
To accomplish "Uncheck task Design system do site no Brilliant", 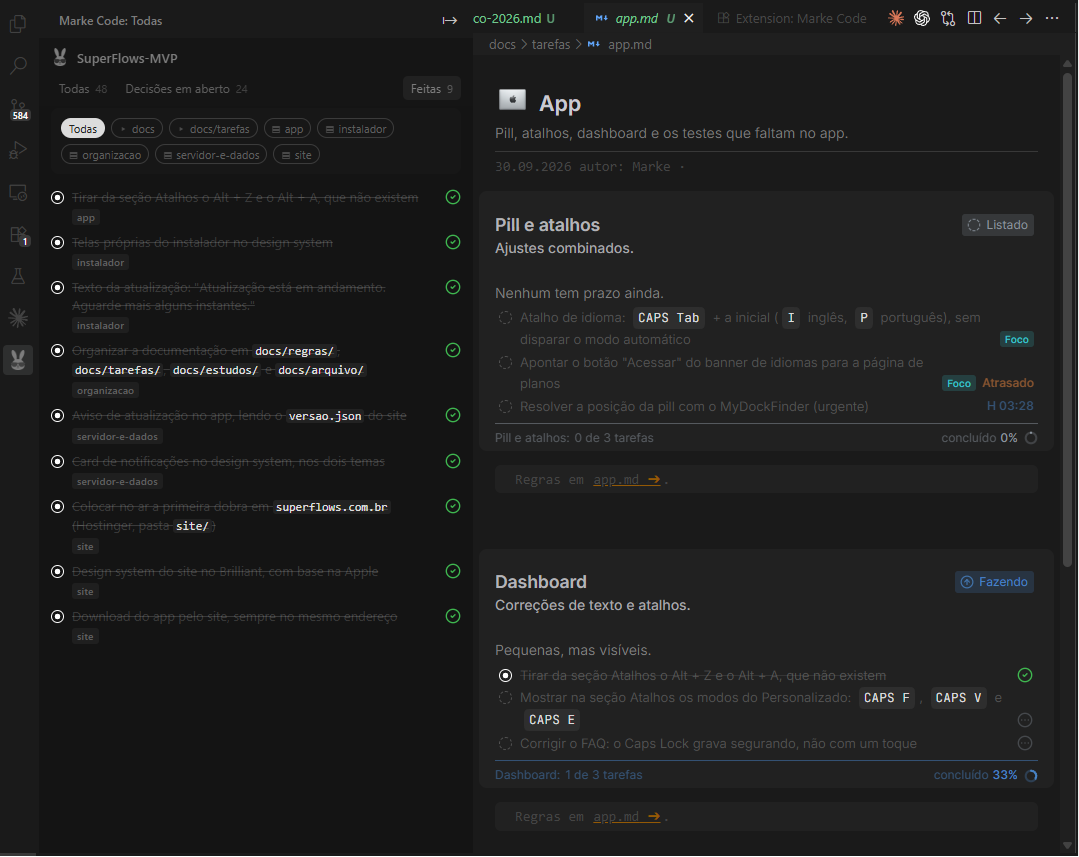I will (58, 571).
